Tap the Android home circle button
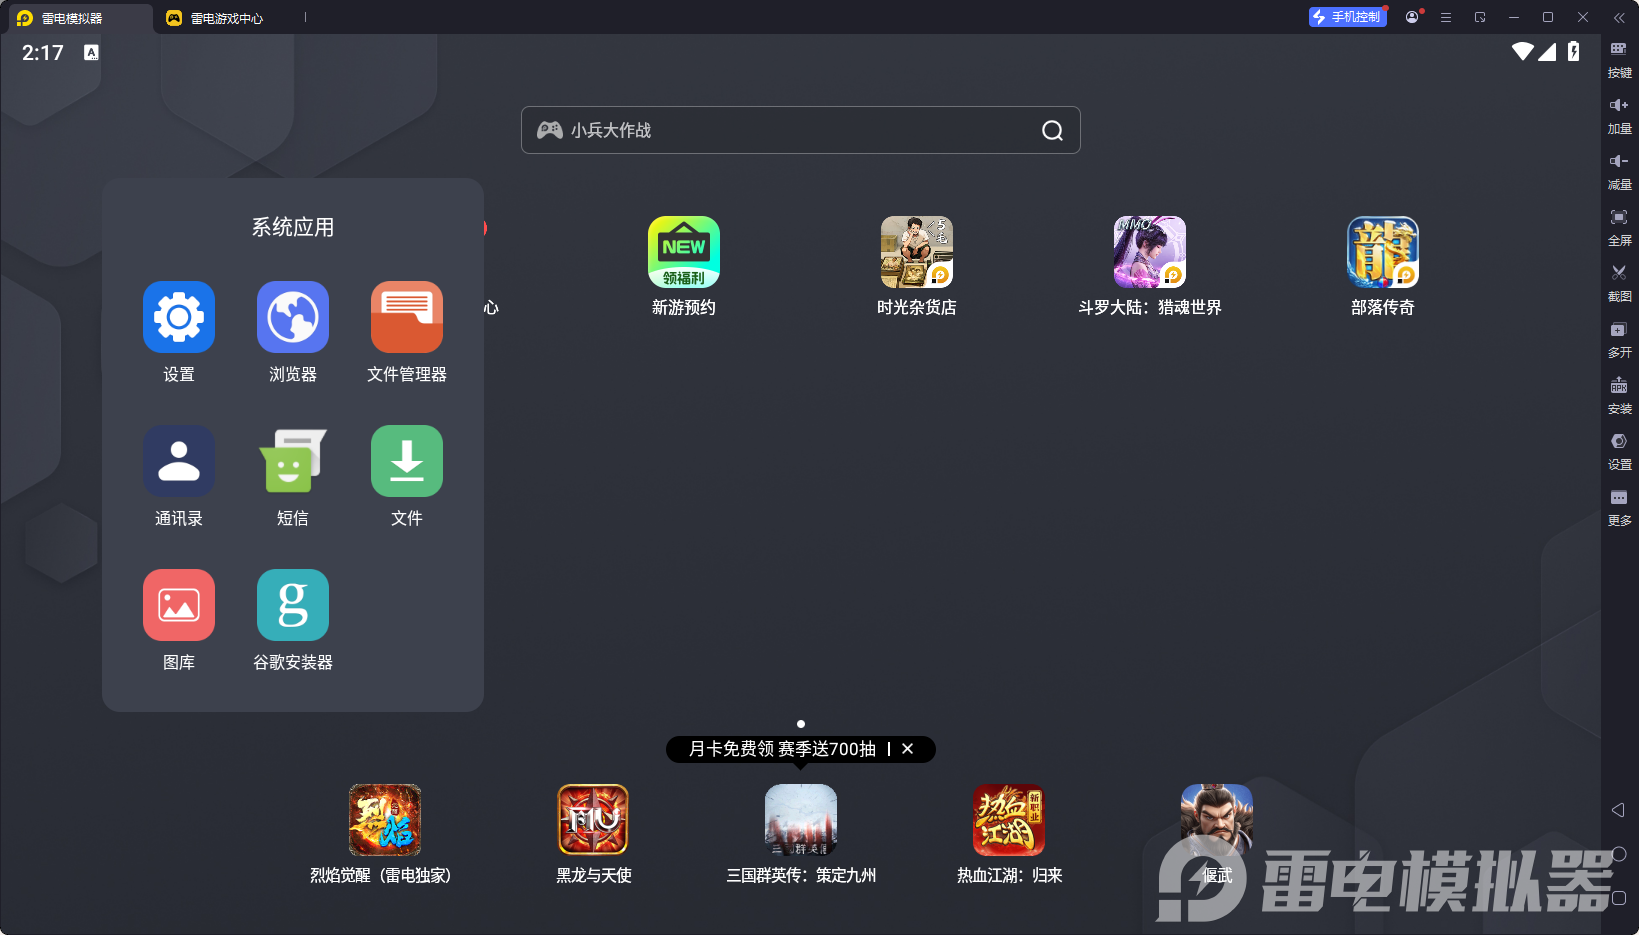 click(1619, 854)
